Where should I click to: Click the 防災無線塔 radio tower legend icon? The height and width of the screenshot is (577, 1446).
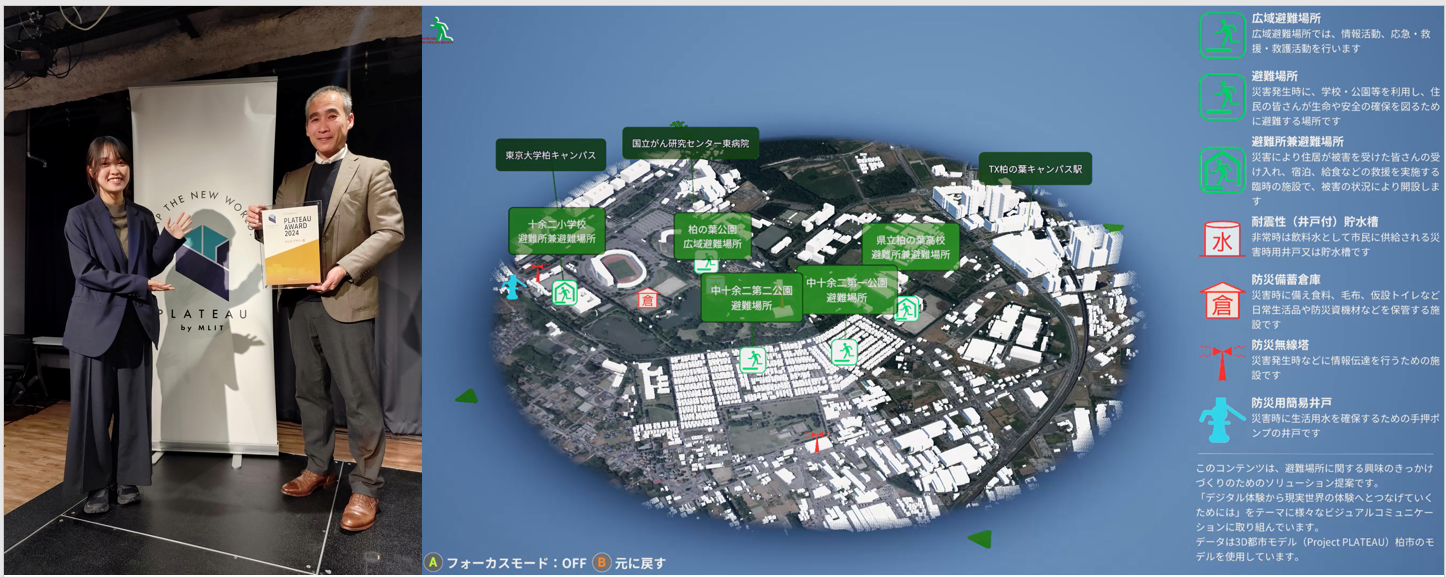click(x=1221, y=361)
